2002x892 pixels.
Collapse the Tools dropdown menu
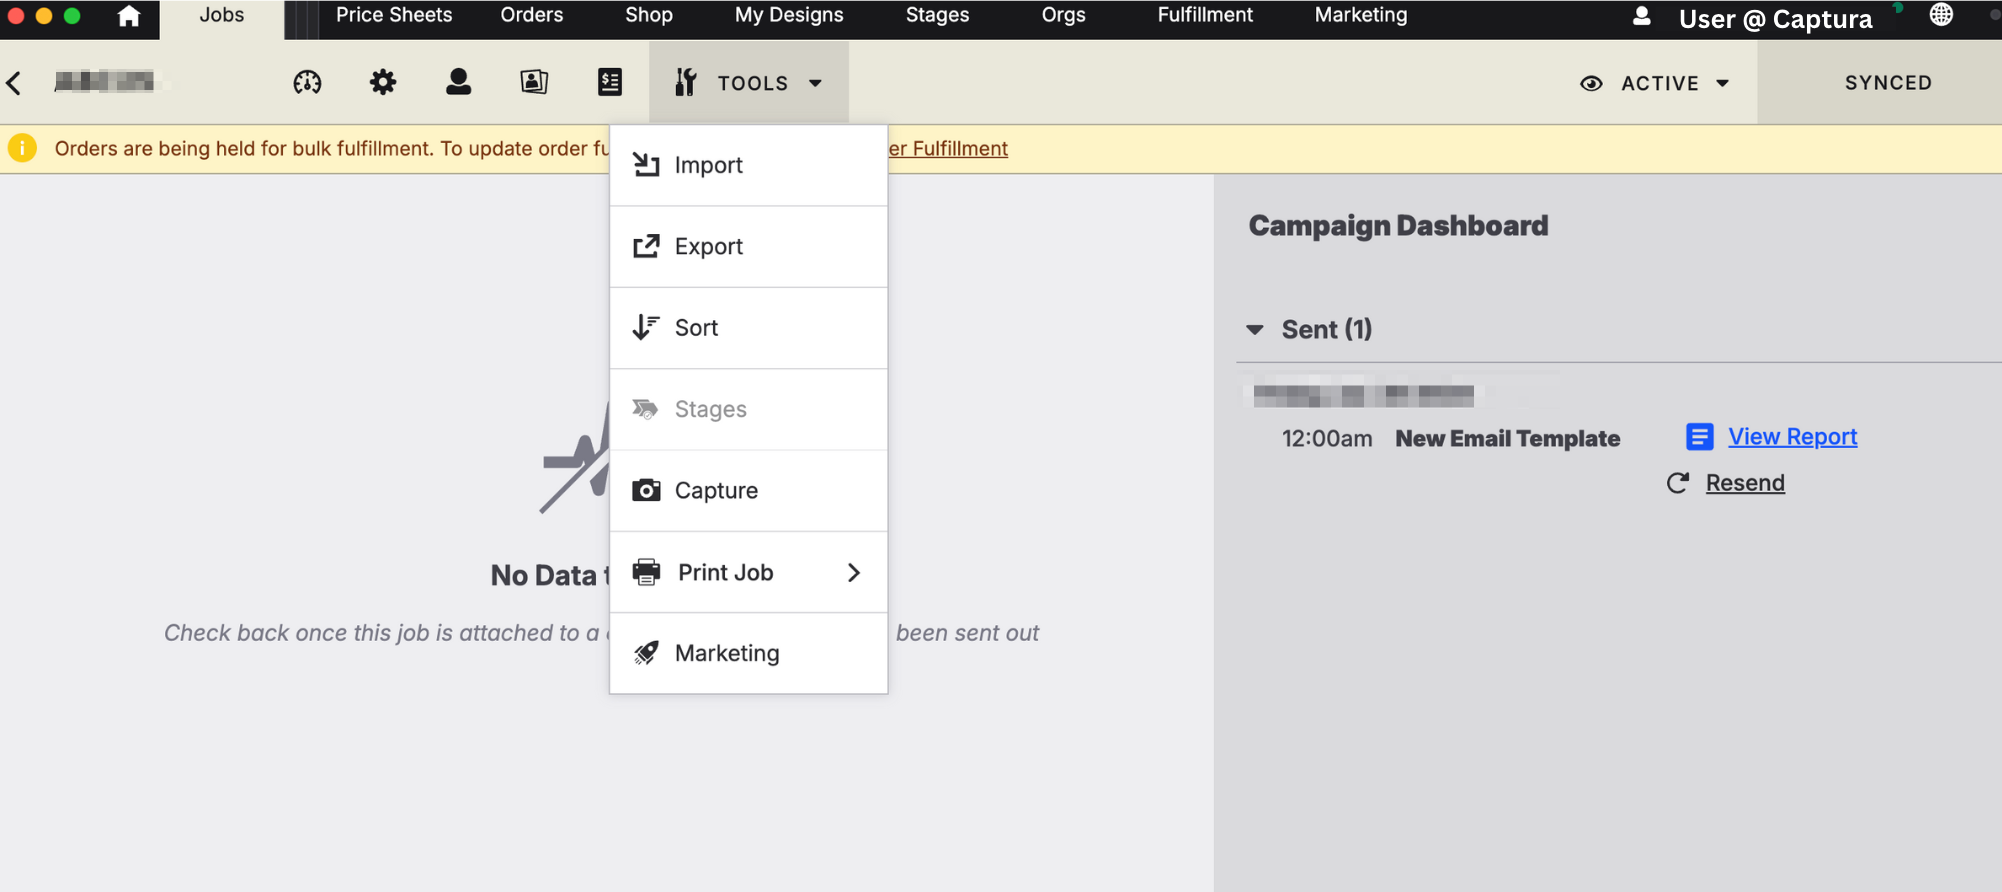749,82
